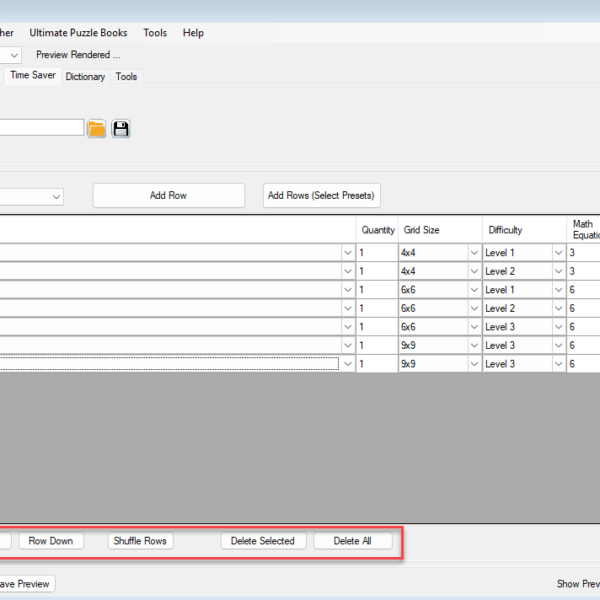Image resolution: width=600 pixels, height=600 pixels.
Task: Expand Grid Size dropdown in first row
Action: [473, 253]
